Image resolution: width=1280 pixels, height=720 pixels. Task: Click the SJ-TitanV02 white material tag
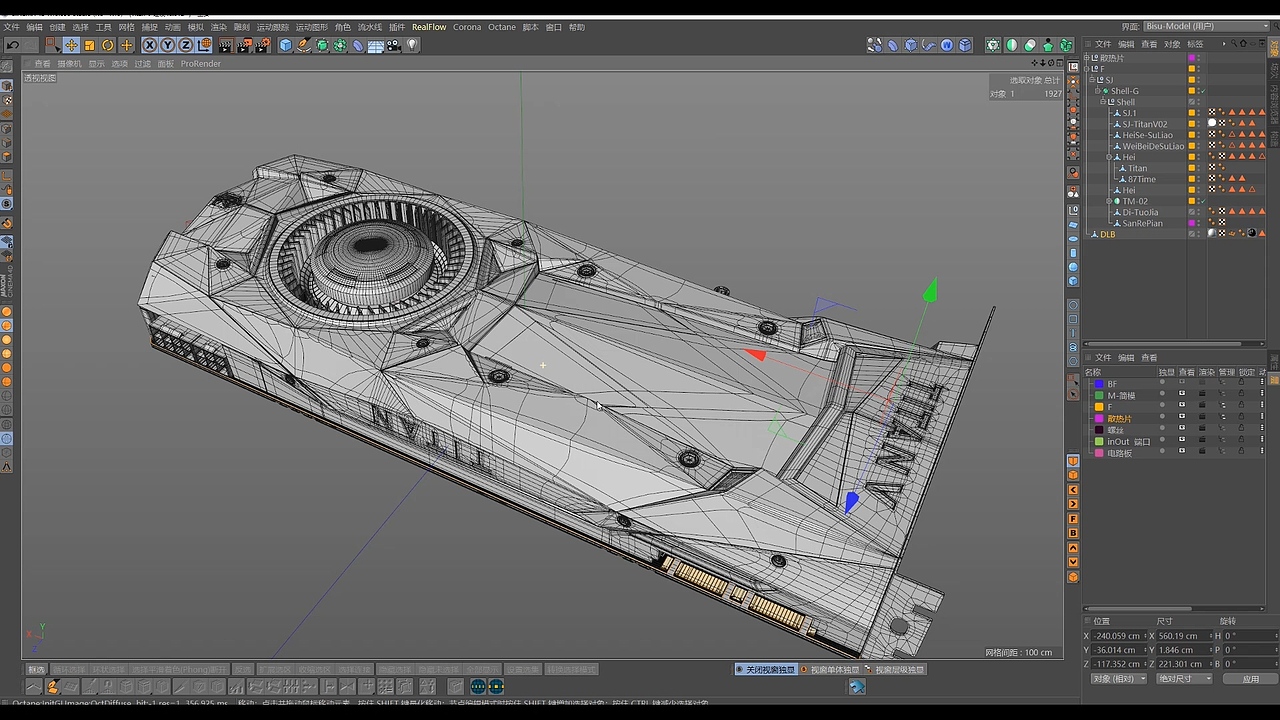1212,124
